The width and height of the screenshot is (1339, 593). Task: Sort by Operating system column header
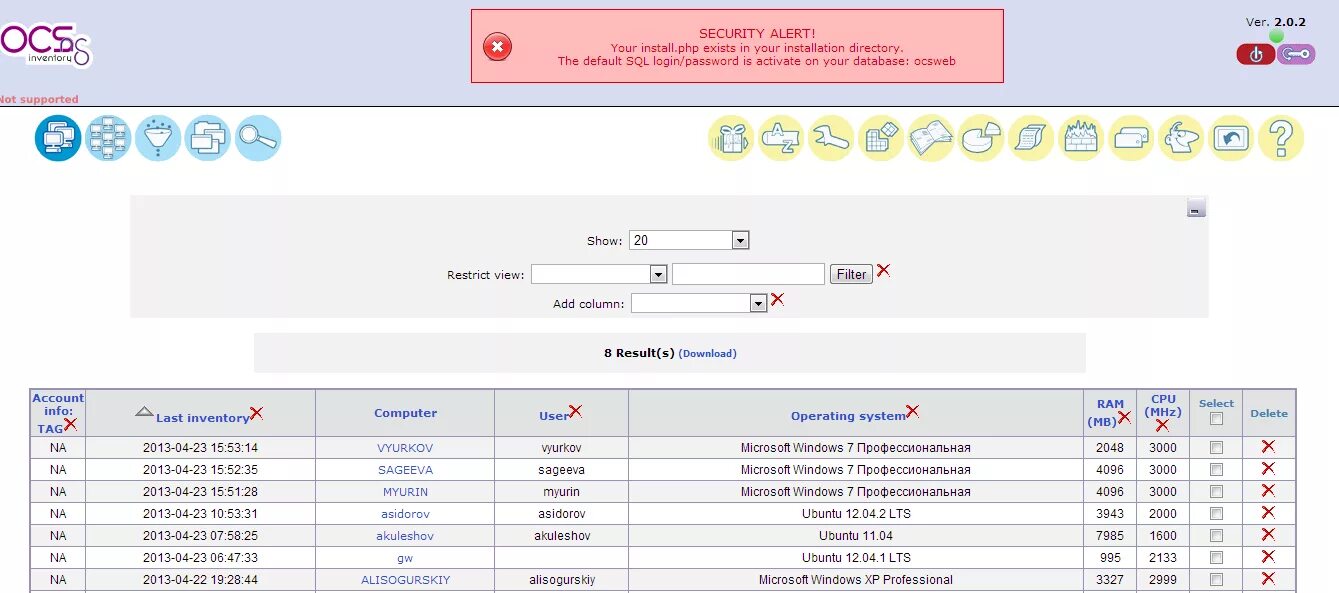(x=848, y=416)
